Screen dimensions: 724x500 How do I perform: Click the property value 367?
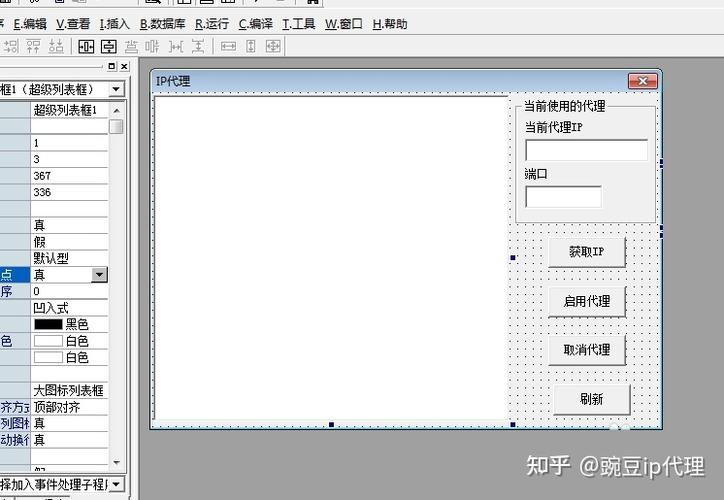click(x=69, y=176)
